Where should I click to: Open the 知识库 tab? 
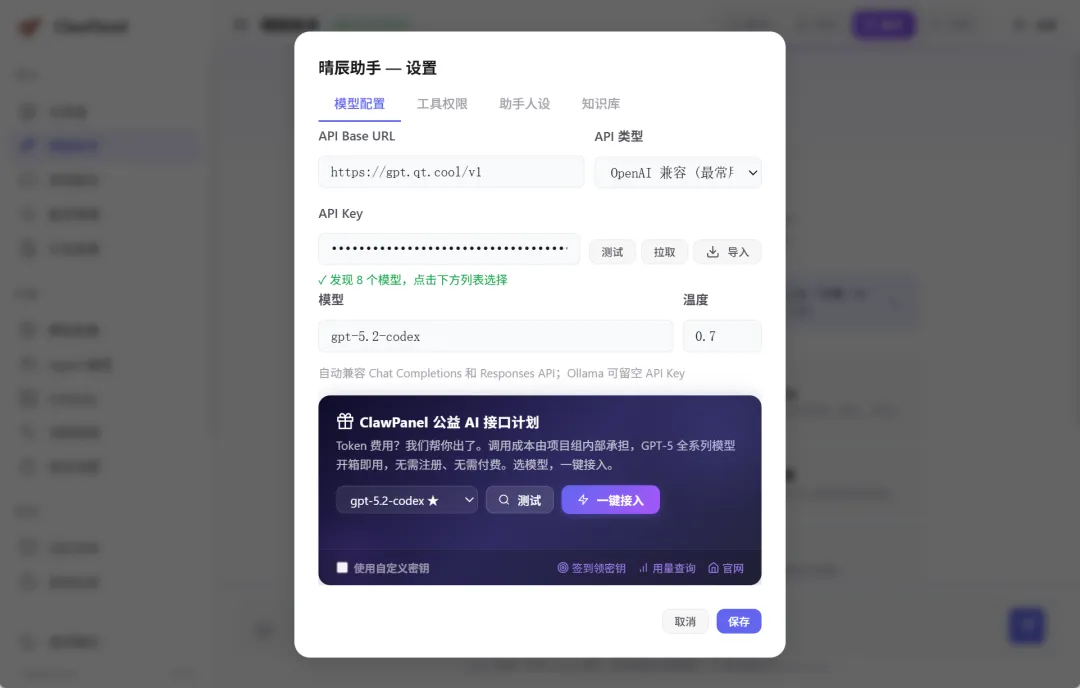click(x=601, y=104)
